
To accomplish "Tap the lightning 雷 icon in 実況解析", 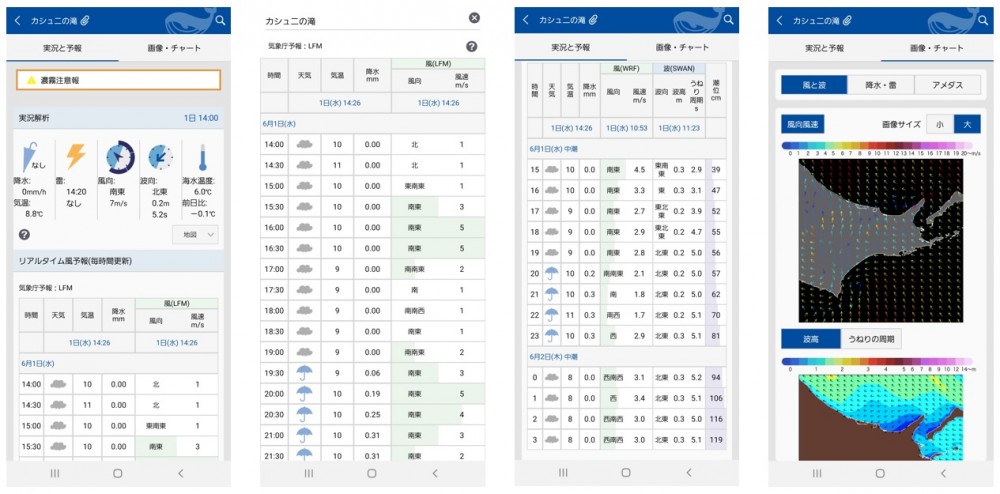I will (x=76, y=156).
